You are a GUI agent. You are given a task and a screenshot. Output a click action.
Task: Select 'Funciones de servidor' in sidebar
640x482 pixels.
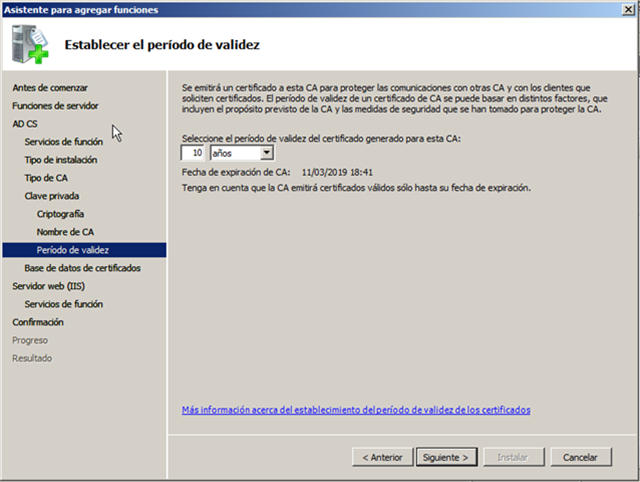[55, 106]
